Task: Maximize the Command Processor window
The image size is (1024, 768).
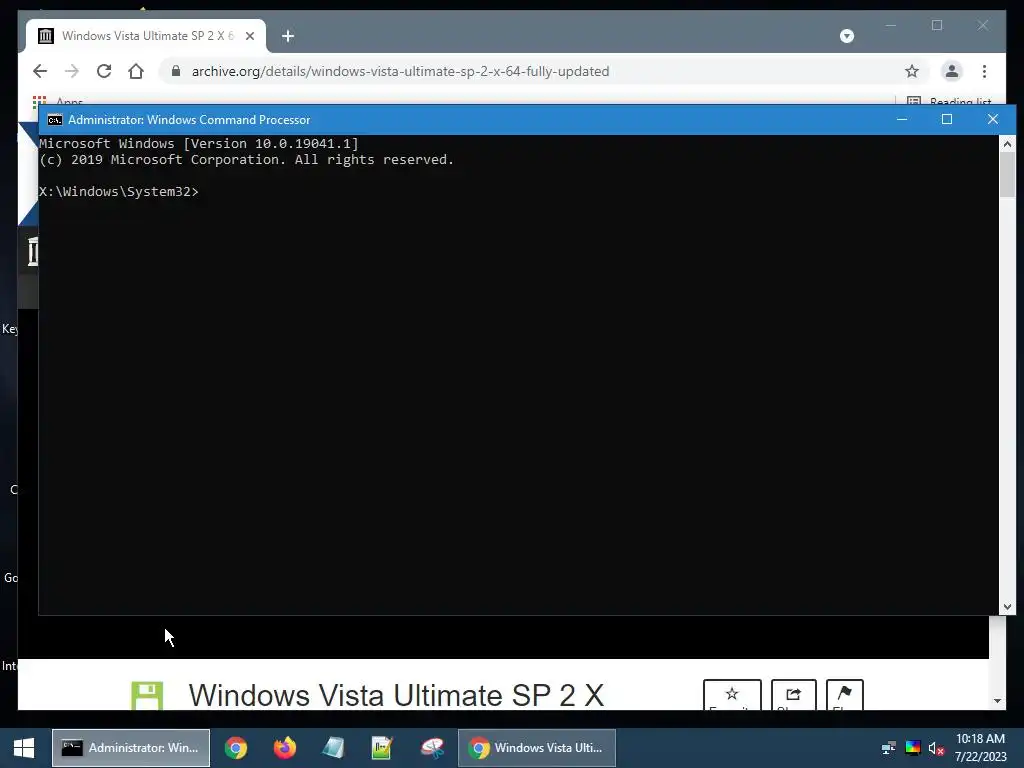Action: coord(946,120)
